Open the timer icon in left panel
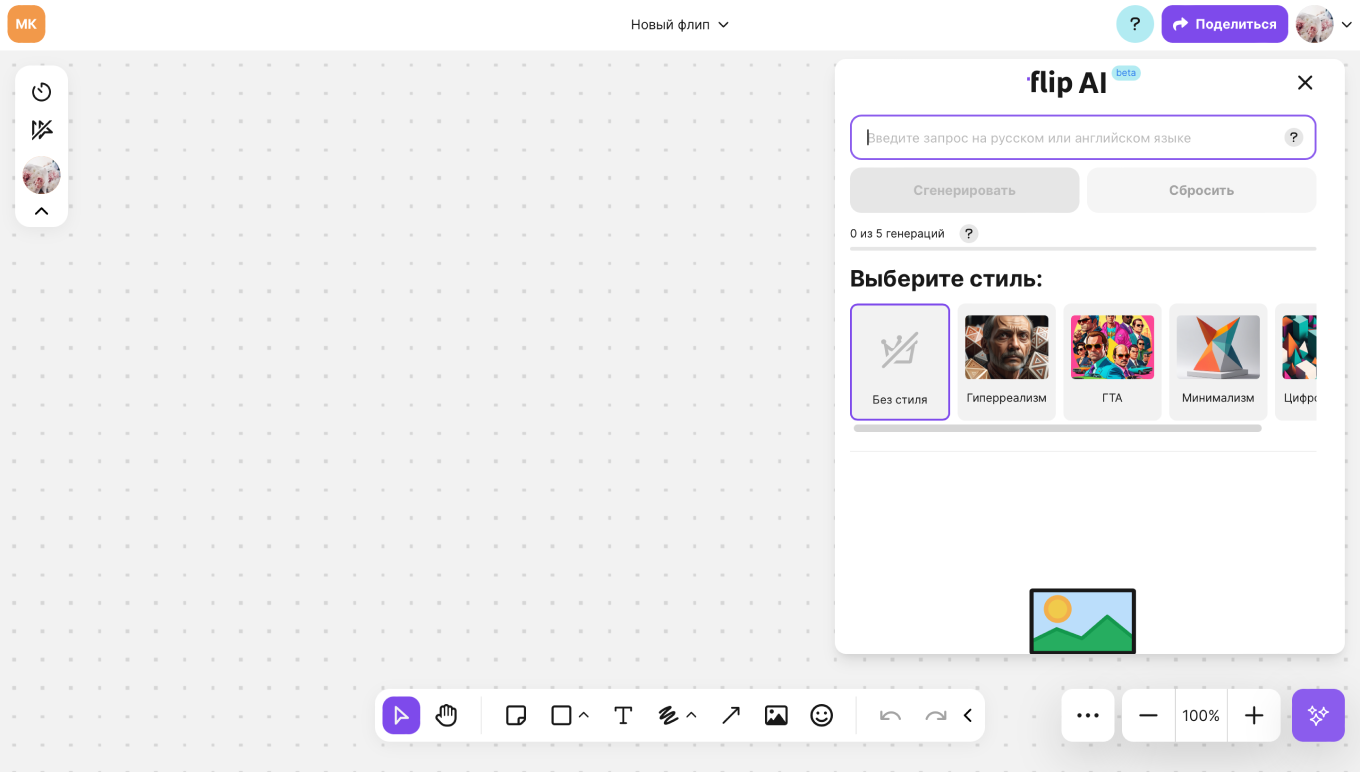 41,92
